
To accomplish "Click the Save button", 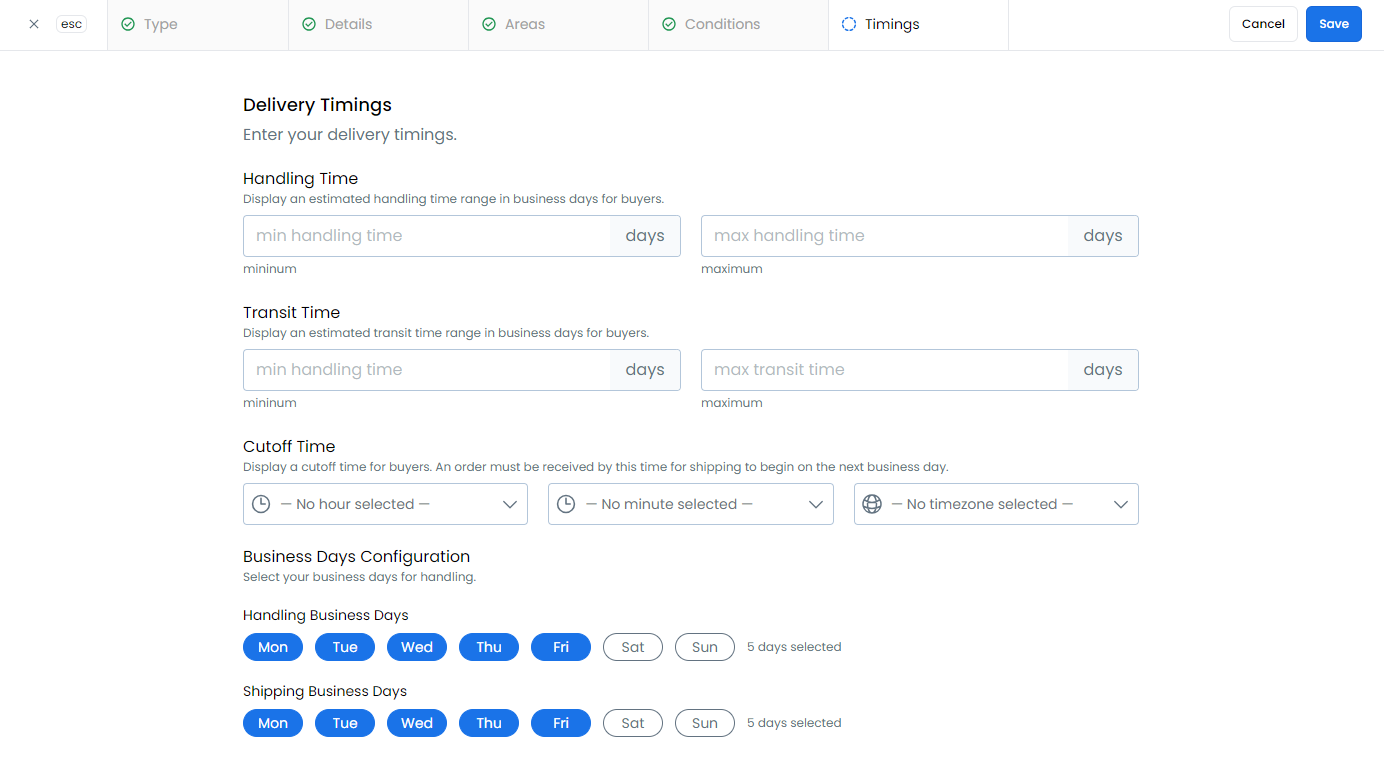I will click(x=1333, y=24).
